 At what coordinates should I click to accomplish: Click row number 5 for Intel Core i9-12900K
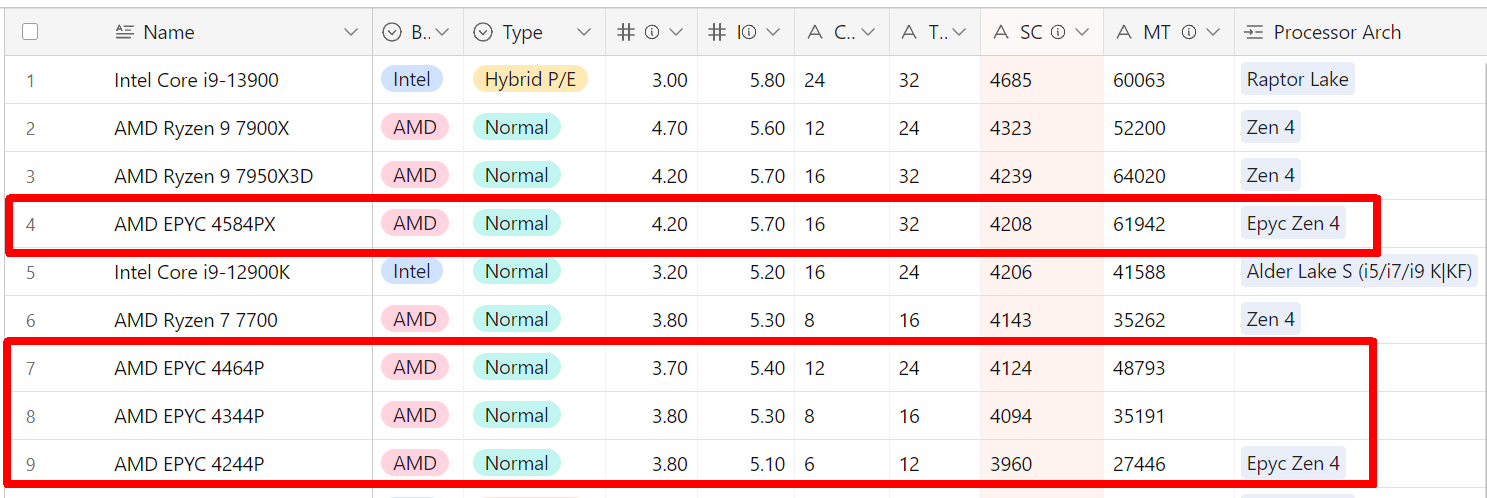point(30,272)
